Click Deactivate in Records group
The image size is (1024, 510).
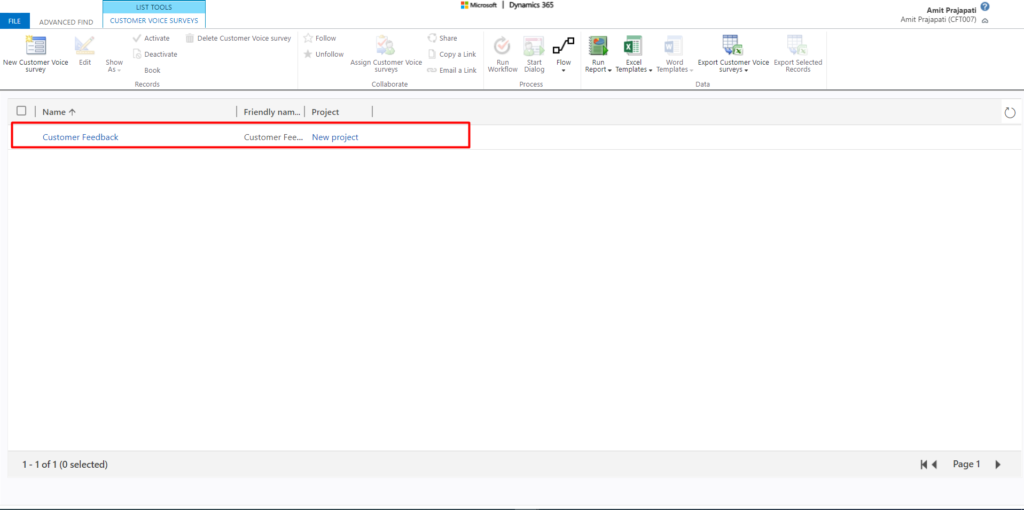pyautogui.click(x=155, y=54)
